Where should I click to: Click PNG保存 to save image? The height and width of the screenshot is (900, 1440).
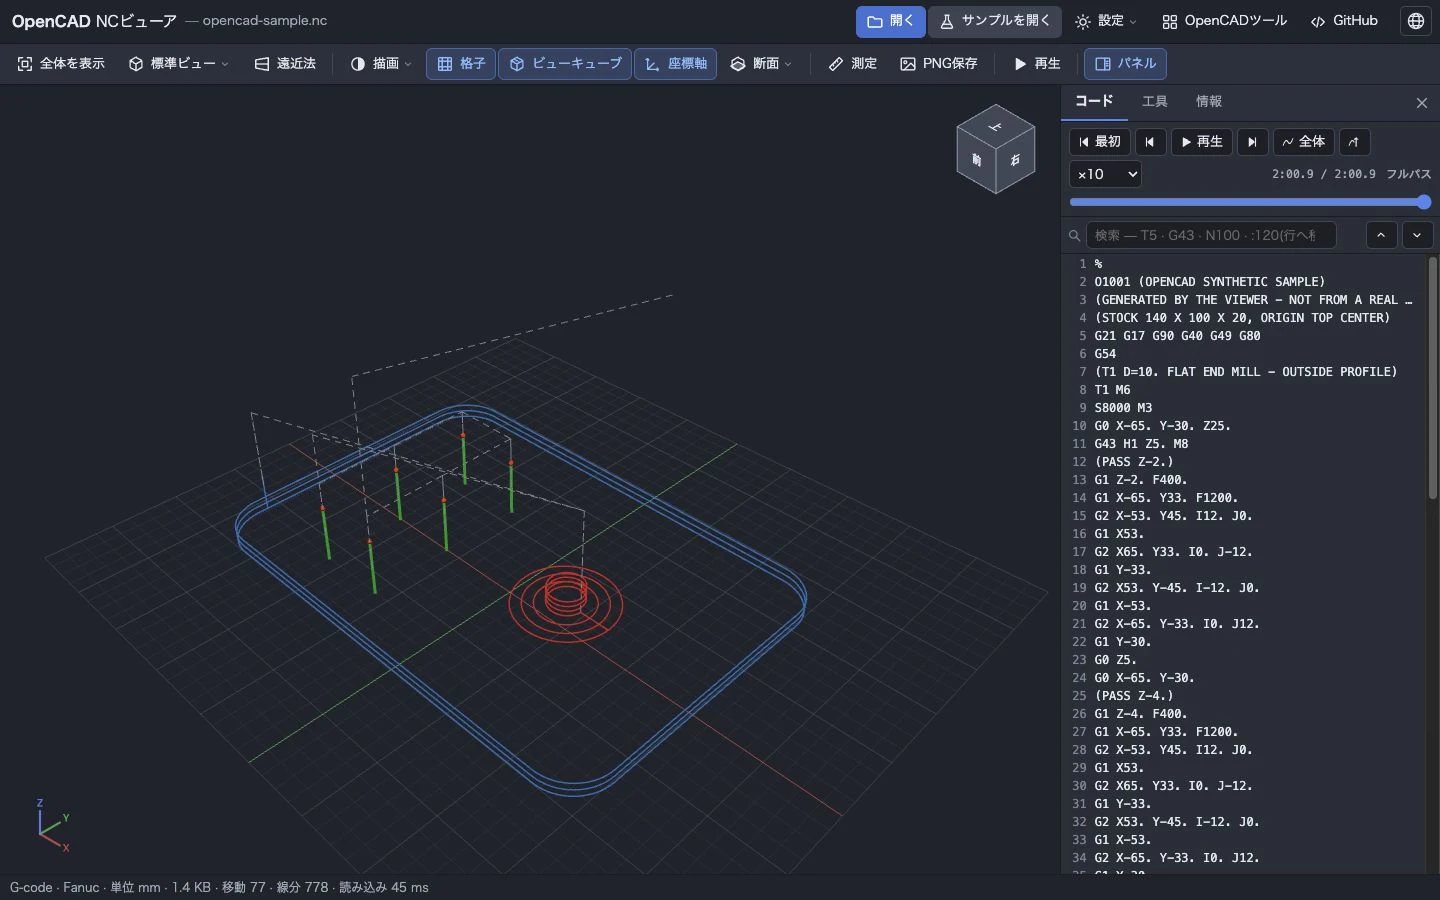(938, 64)
